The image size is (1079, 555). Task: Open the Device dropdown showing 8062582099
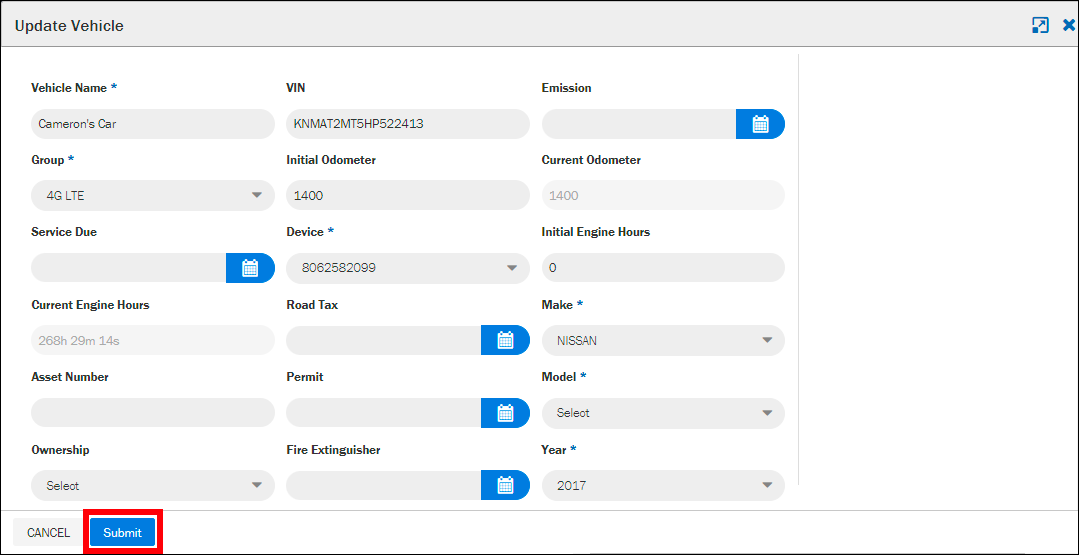[408, 268]
